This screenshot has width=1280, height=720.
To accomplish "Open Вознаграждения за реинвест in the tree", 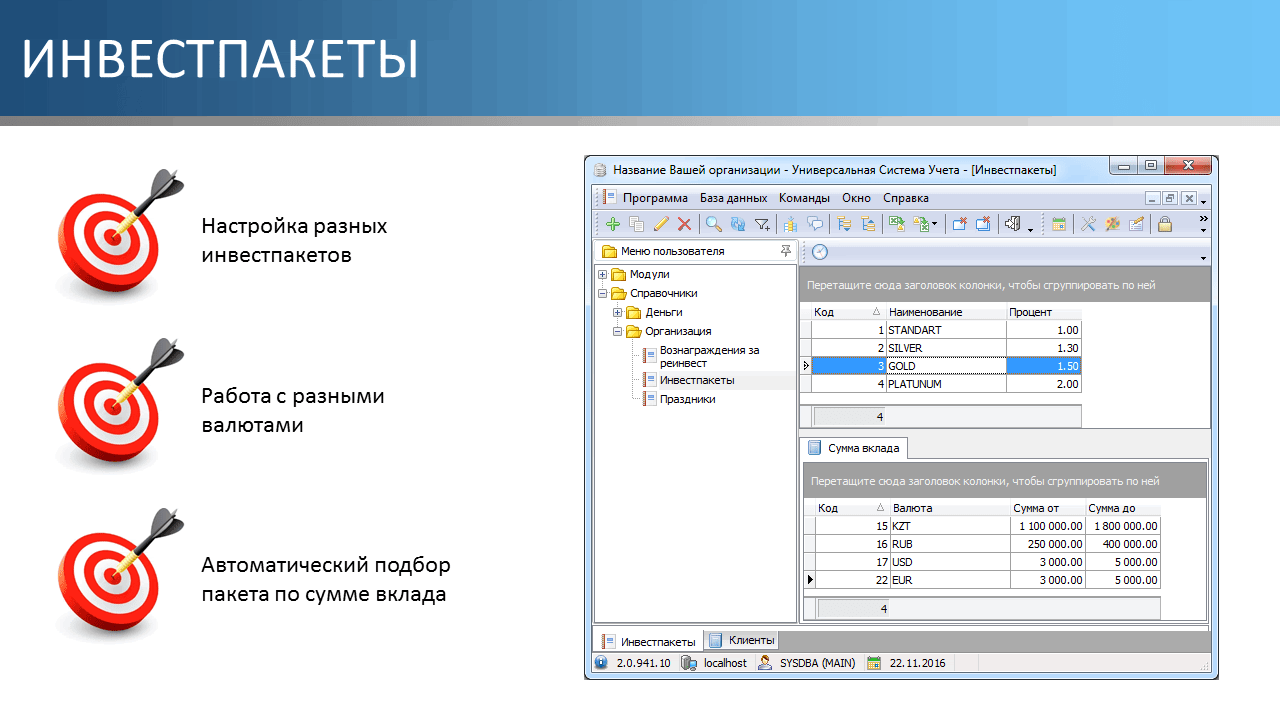I will 709,356.
